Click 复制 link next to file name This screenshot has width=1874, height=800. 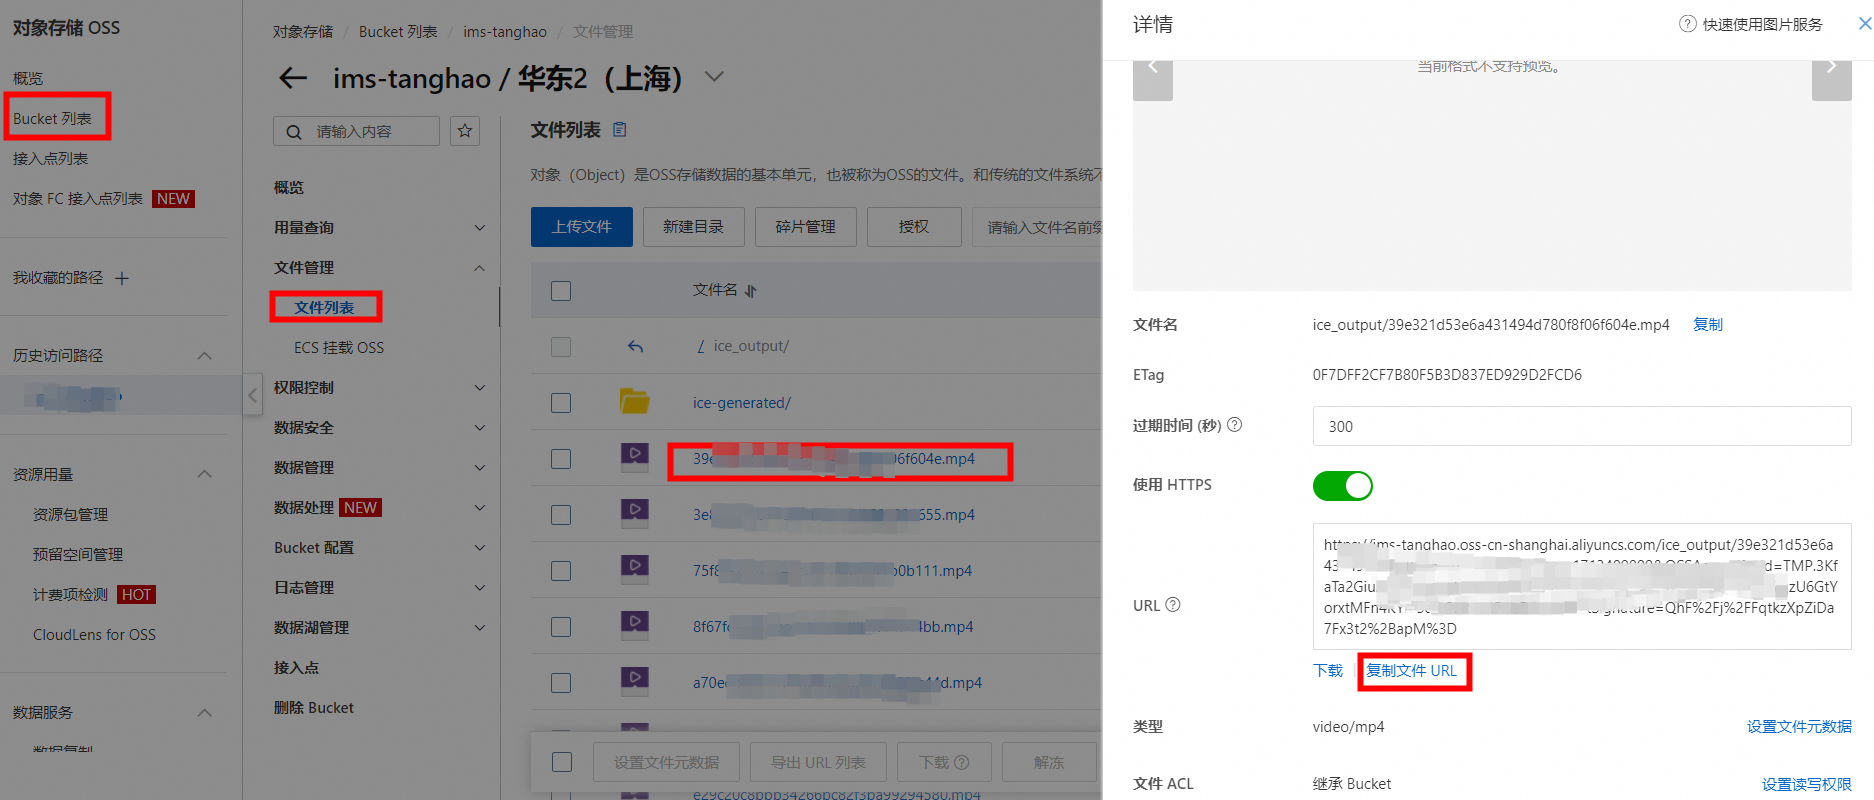pyautogui.click(x=1708, y=325)
